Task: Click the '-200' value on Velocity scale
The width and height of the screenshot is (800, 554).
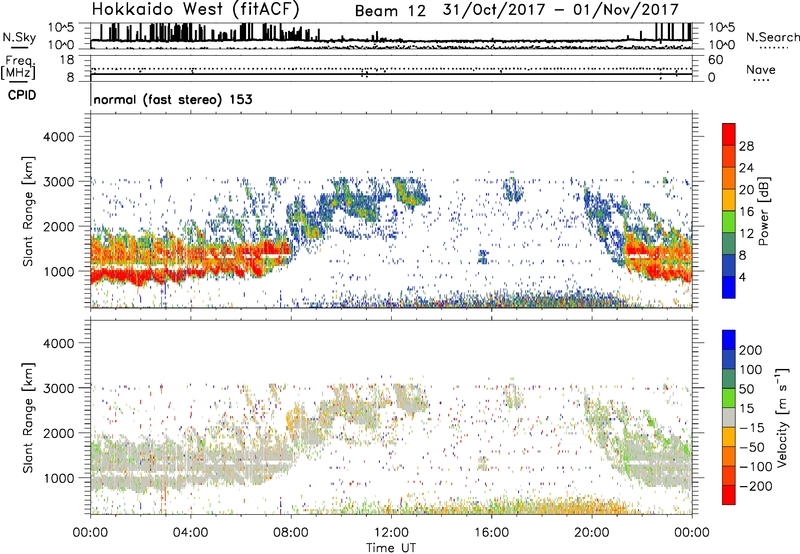Action: pos(756,486)
